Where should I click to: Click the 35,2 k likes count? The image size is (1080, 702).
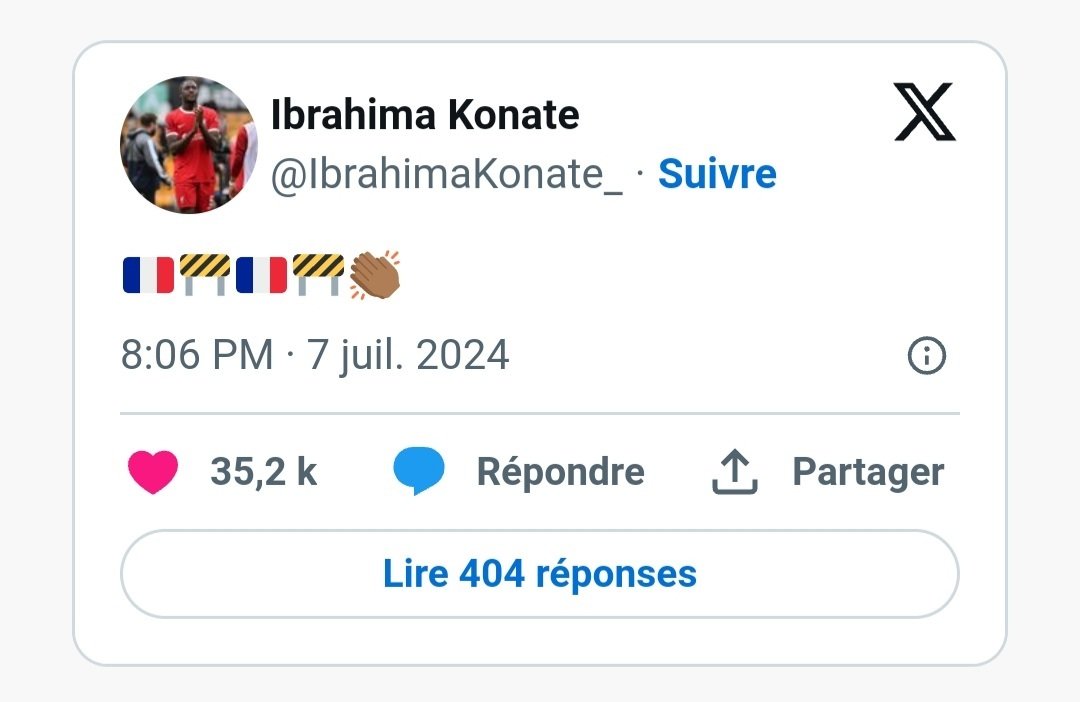(263, 472)
